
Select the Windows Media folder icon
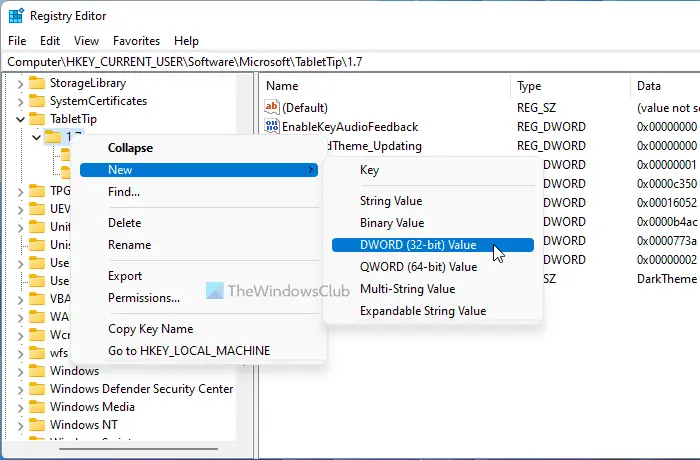click(x=37, y=406)
